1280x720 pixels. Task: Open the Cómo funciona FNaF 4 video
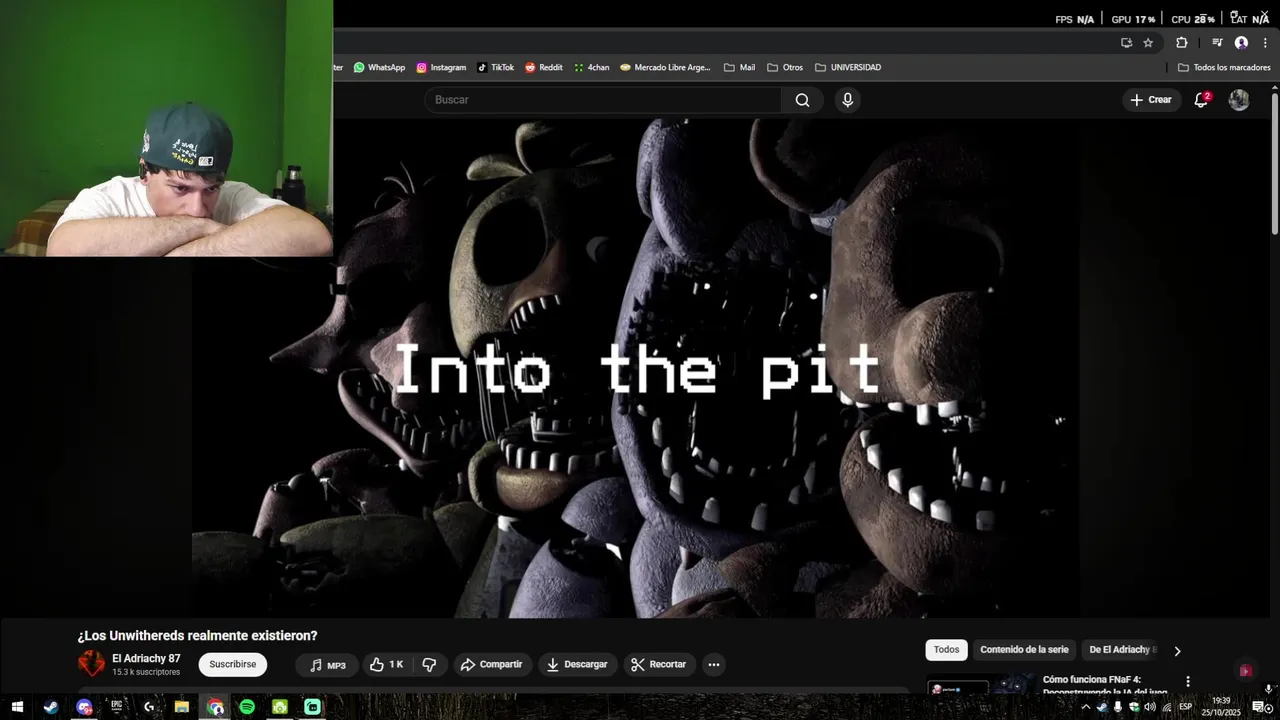pos(1105,686)
